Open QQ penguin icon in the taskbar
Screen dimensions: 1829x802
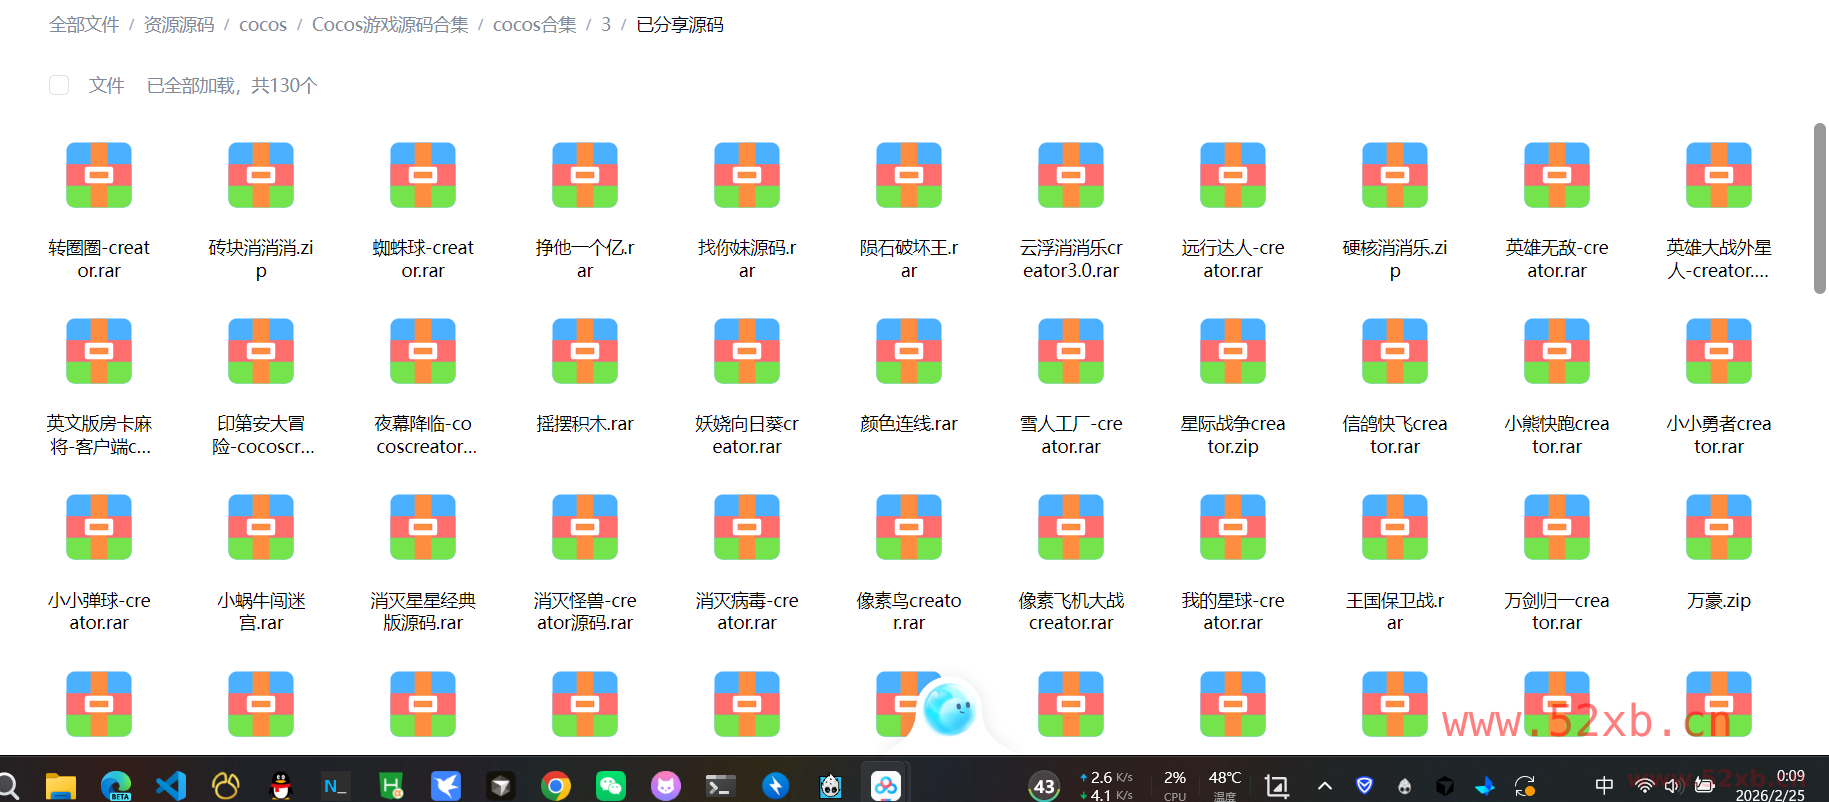coord(281,786)
